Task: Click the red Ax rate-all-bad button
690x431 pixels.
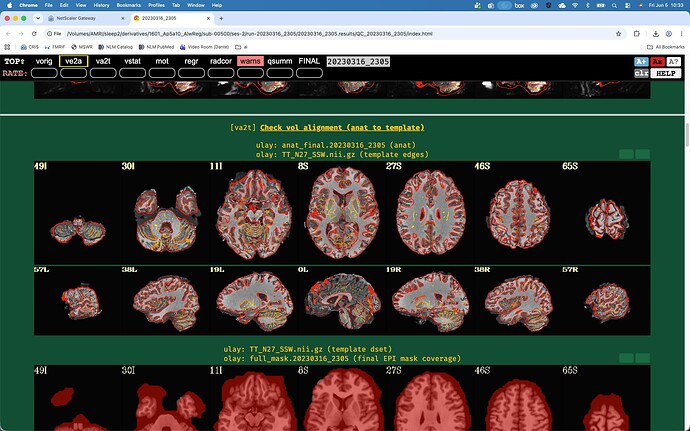Action: point(657,62)
